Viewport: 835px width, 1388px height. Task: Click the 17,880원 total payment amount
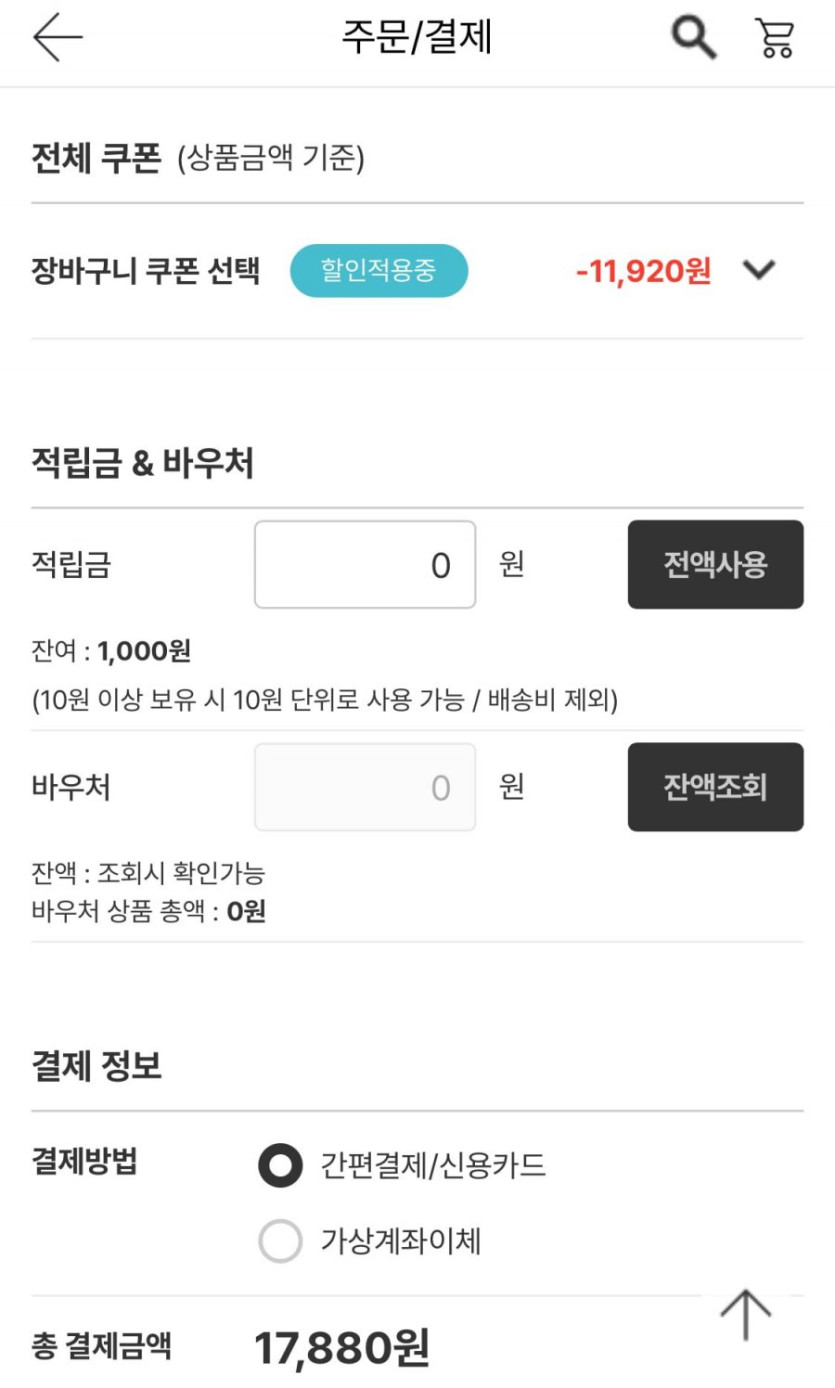(x=342, y=1348)
